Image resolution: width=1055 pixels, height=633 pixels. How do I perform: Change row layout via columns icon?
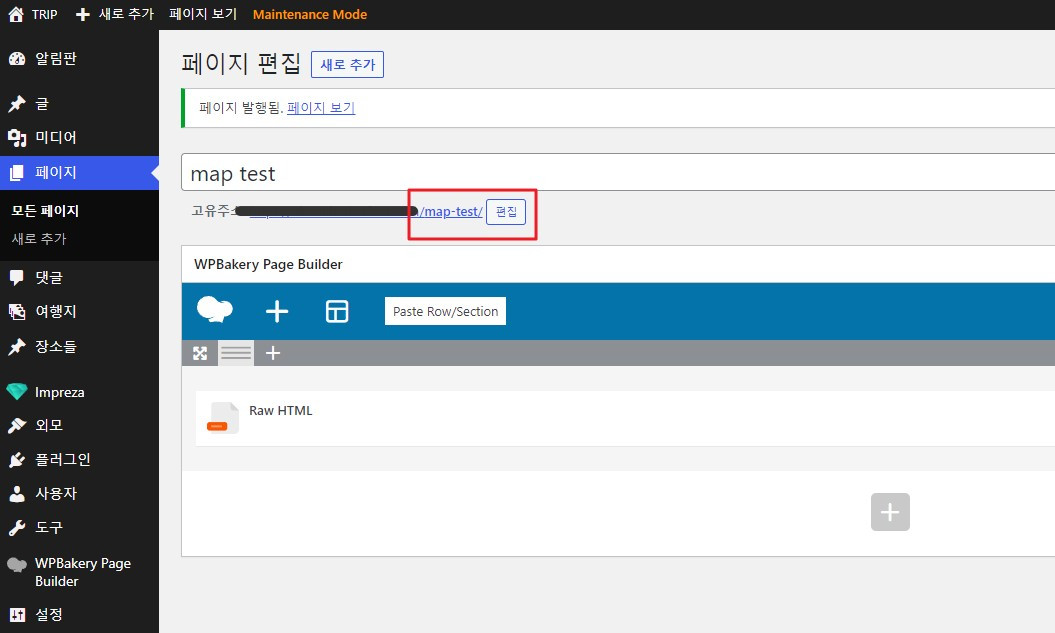pyautogui.click(x=236, y=353)
